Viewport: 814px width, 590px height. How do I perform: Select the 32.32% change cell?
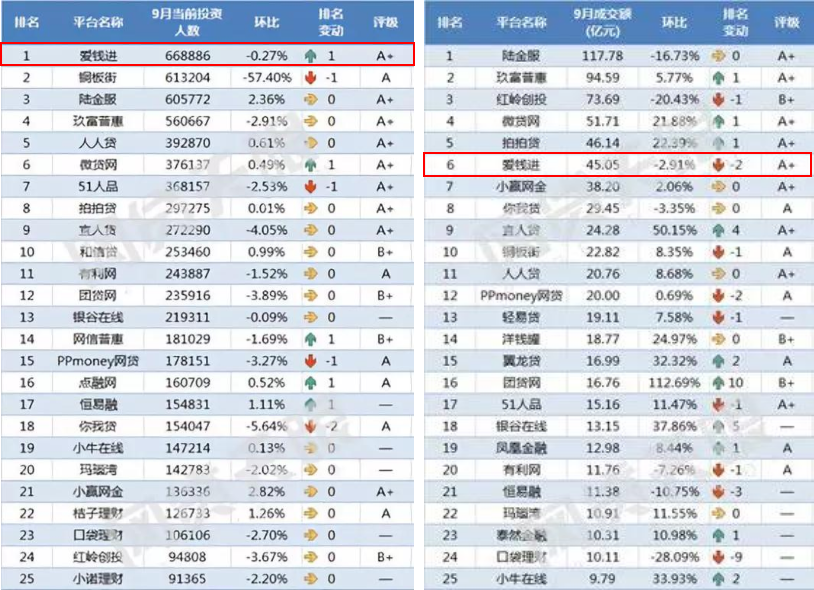tap(675, 361)
